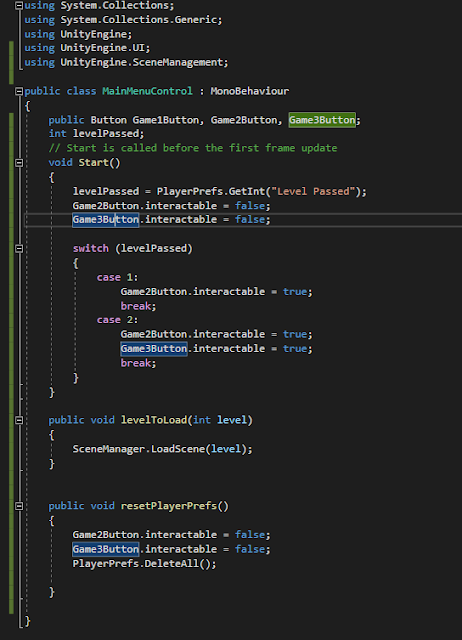Click the DeleteAll method call
The height and width of the screenshot is (640, 462).
click(x=171, y=564)
